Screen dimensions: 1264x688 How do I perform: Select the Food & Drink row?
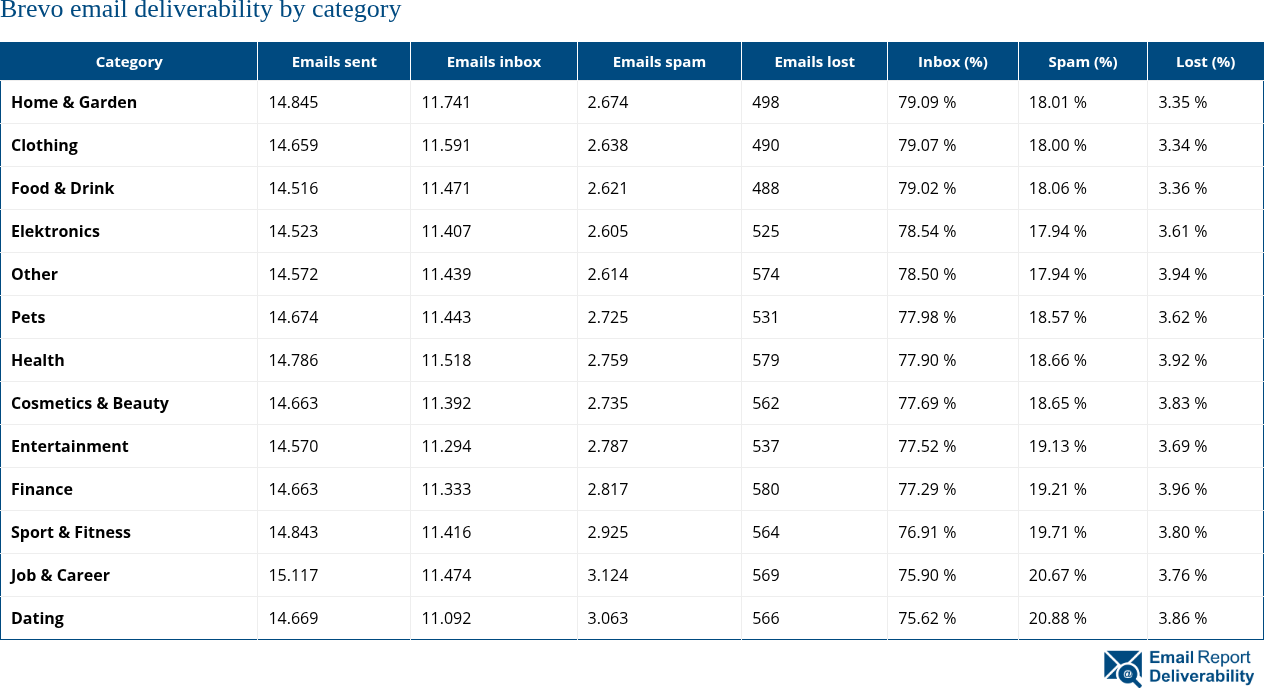(62, 188)
